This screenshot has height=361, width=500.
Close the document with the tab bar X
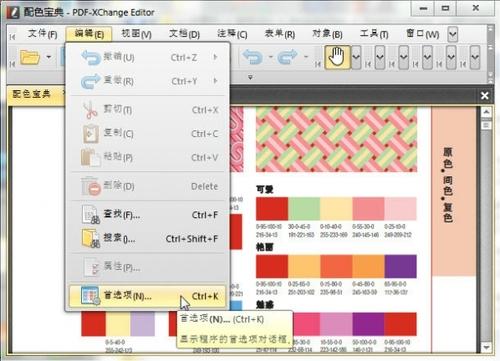[485, 96]
